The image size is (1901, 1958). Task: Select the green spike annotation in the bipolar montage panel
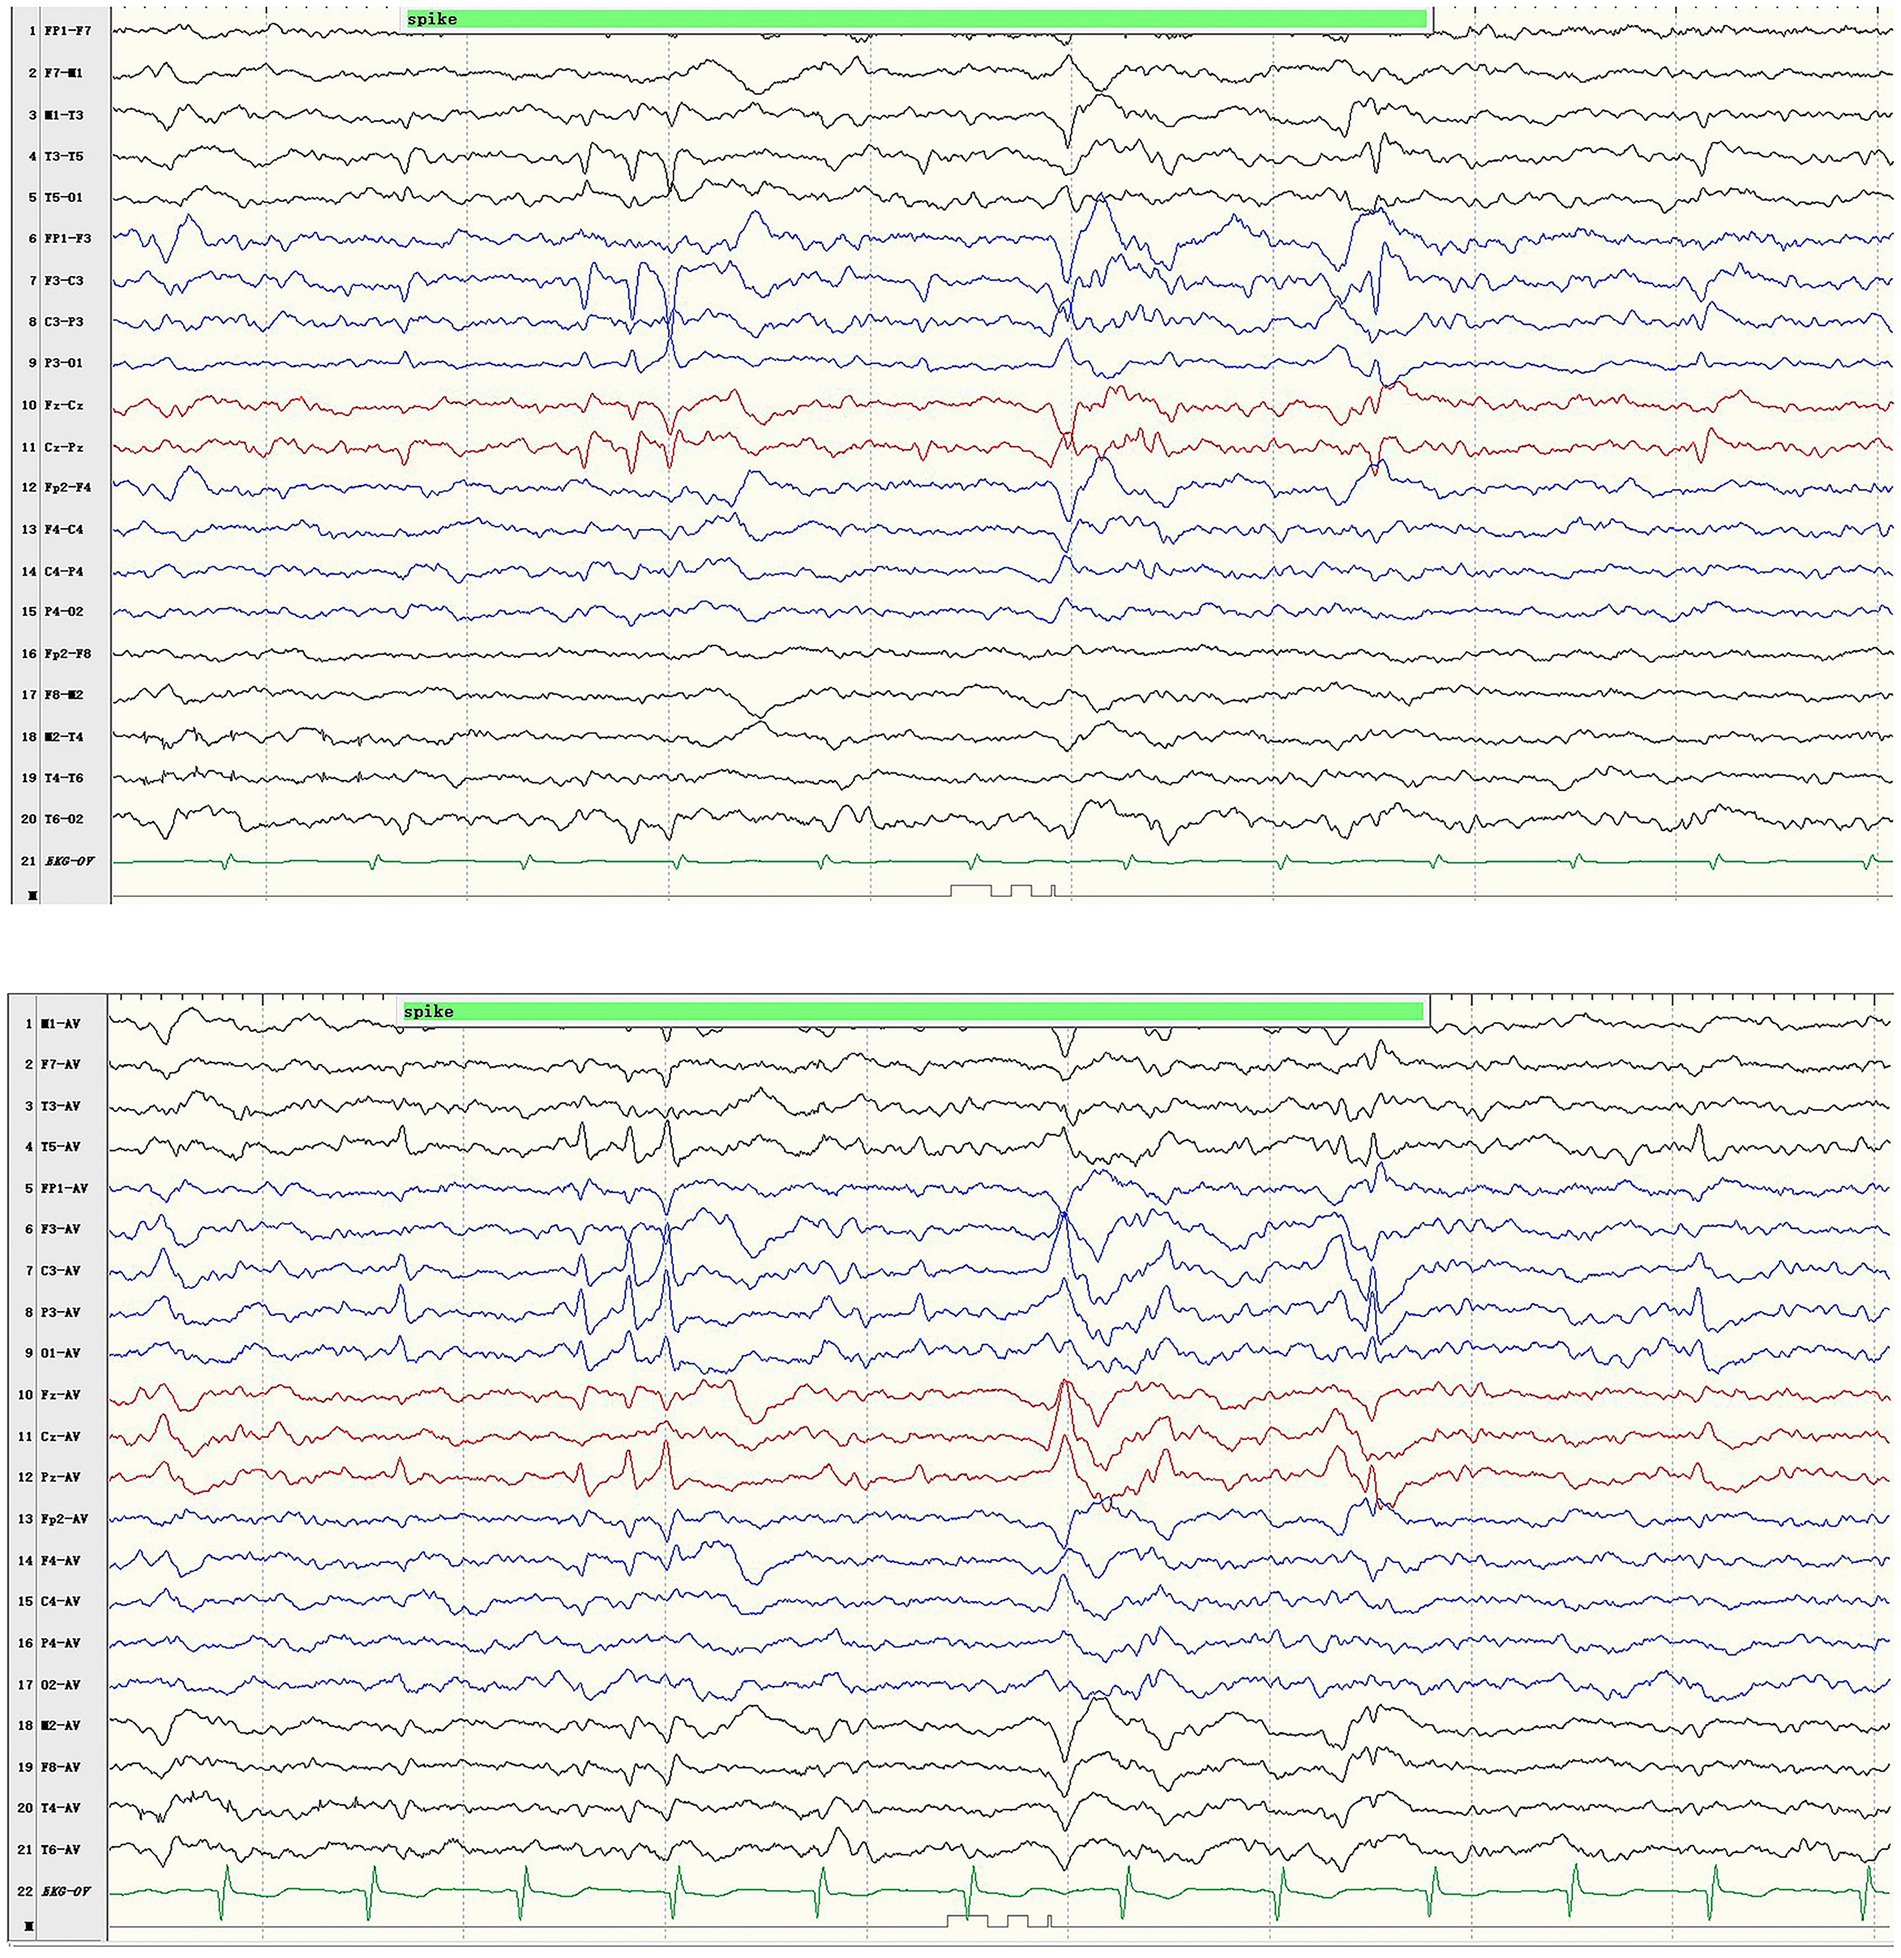coord(915,18)
